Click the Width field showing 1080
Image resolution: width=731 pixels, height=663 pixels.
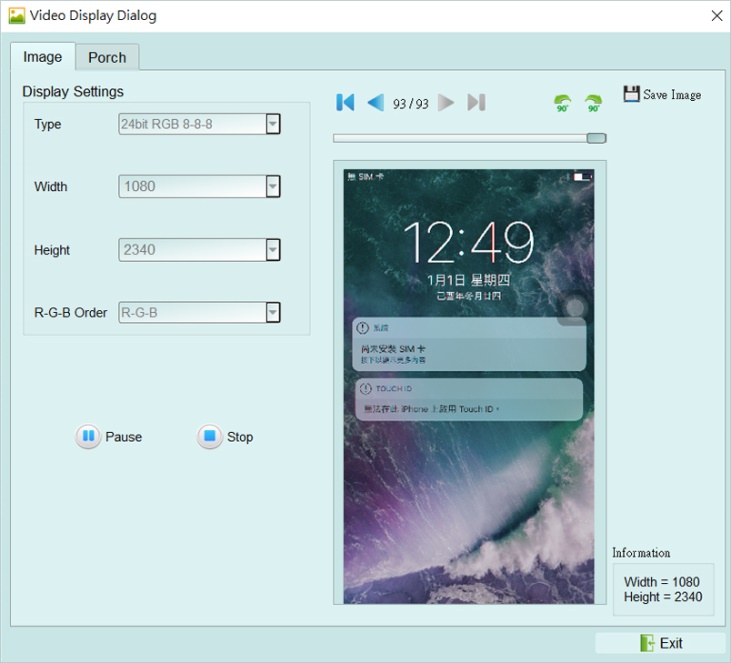coord(199,186)
